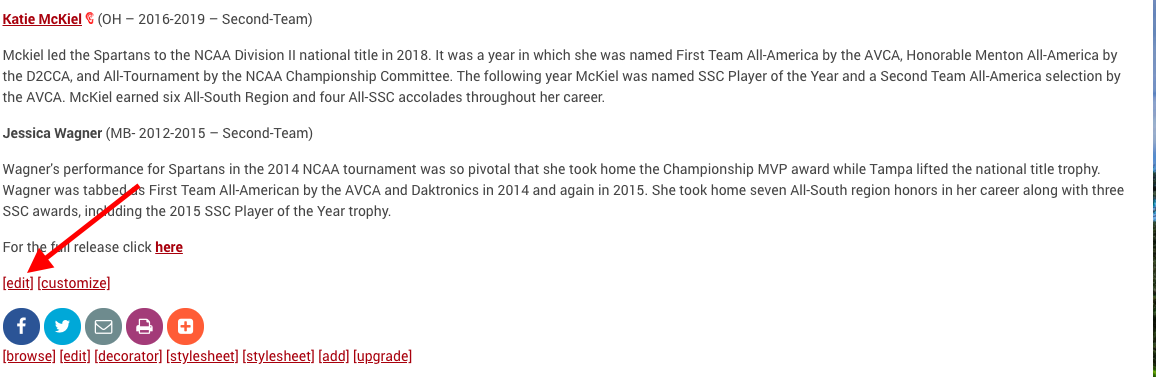
Task: Click paragraph about Wagner's Championship MVP award
Action: (x=563, y=190)
